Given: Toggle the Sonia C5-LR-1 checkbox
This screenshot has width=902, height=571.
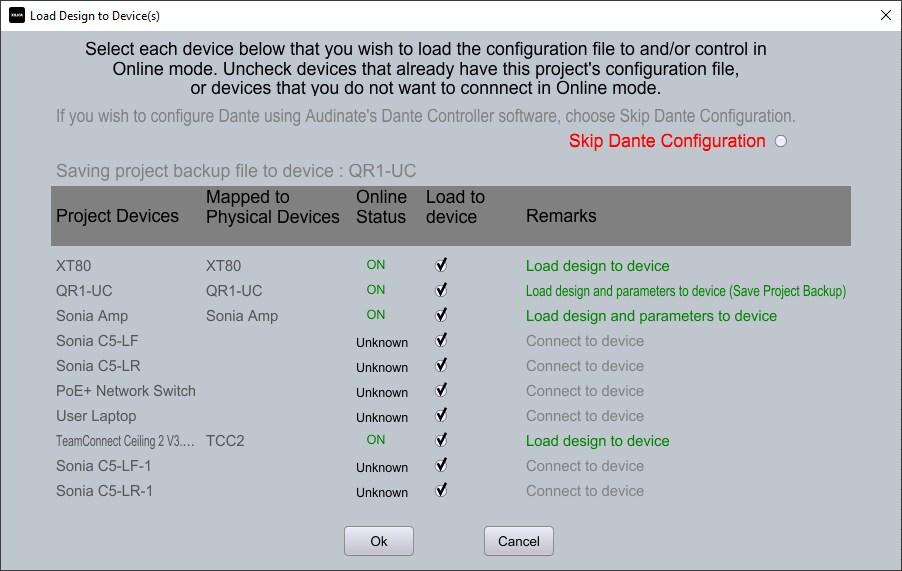Looking at the screenshot, I should click(441, 490).
